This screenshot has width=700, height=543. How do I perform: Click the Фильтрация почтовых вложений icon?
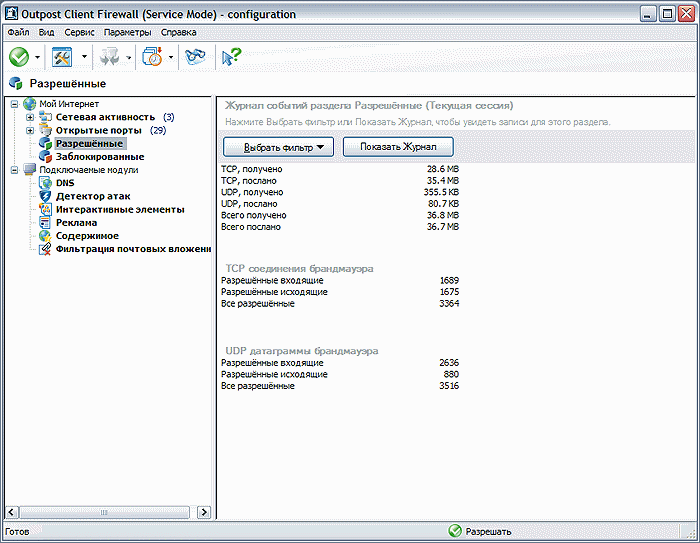(45, 249)
